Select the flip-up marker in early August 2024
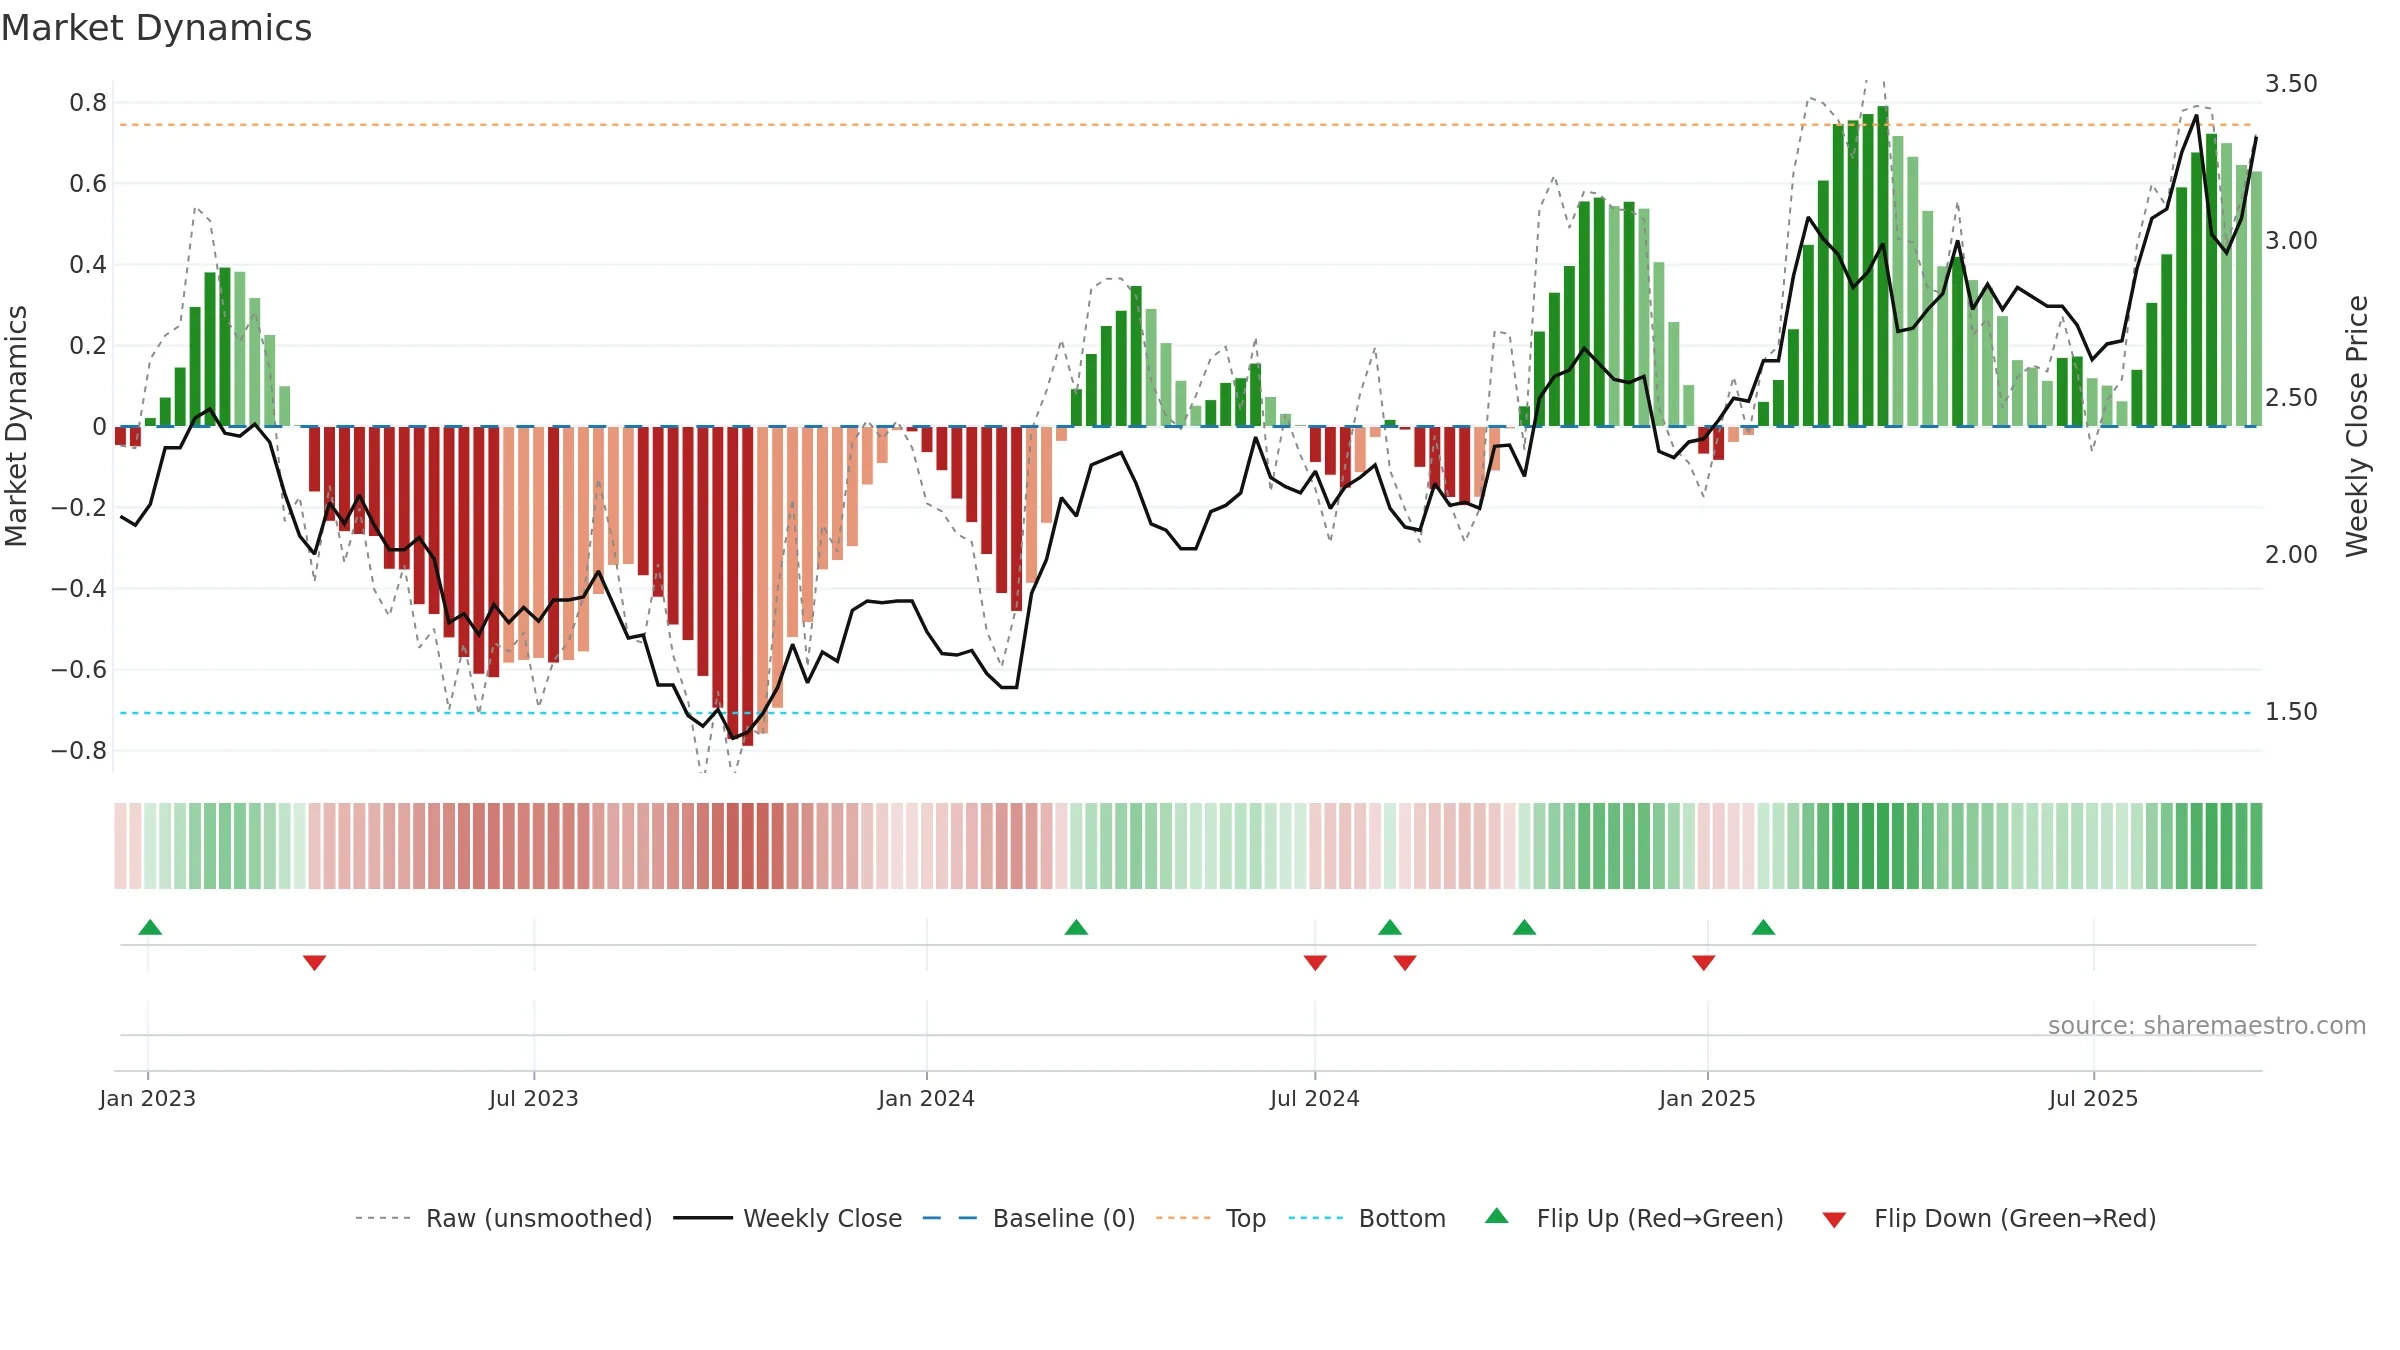The height and width of the screenshot is (1350, 2400). [x=1390, y=927]
